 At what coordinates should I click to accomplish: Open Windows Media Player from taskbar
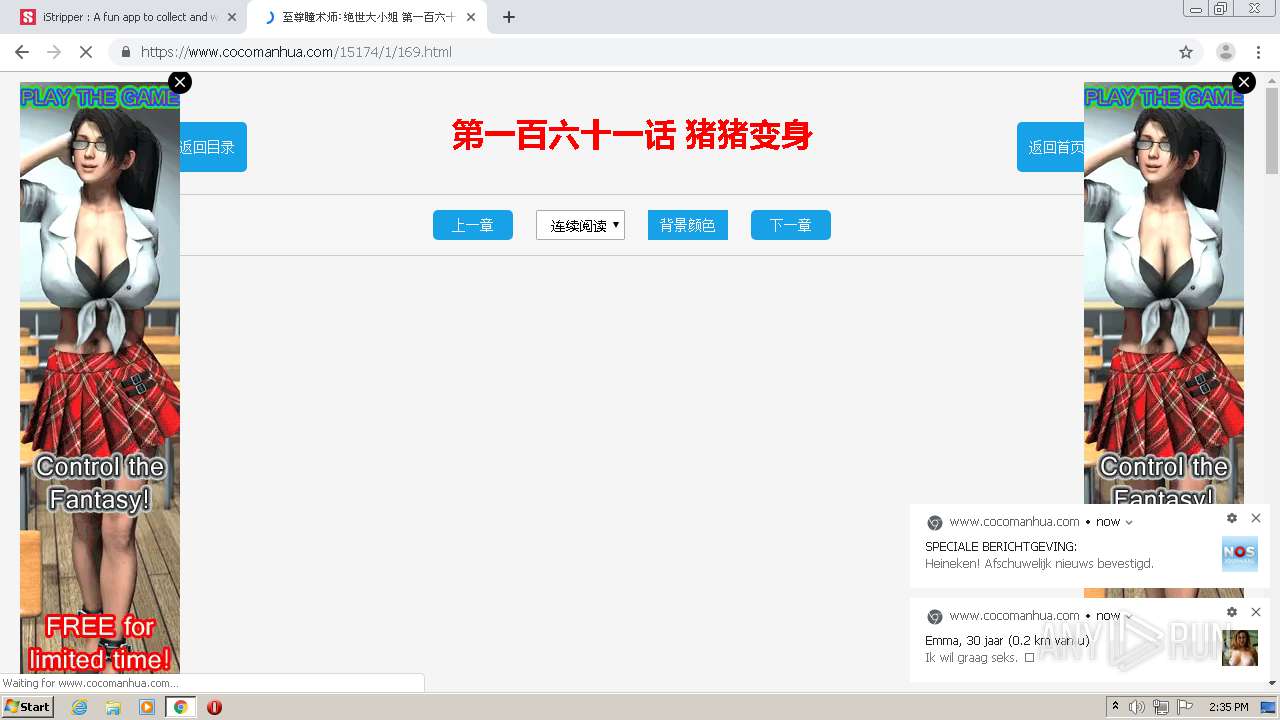click(147, 707)
